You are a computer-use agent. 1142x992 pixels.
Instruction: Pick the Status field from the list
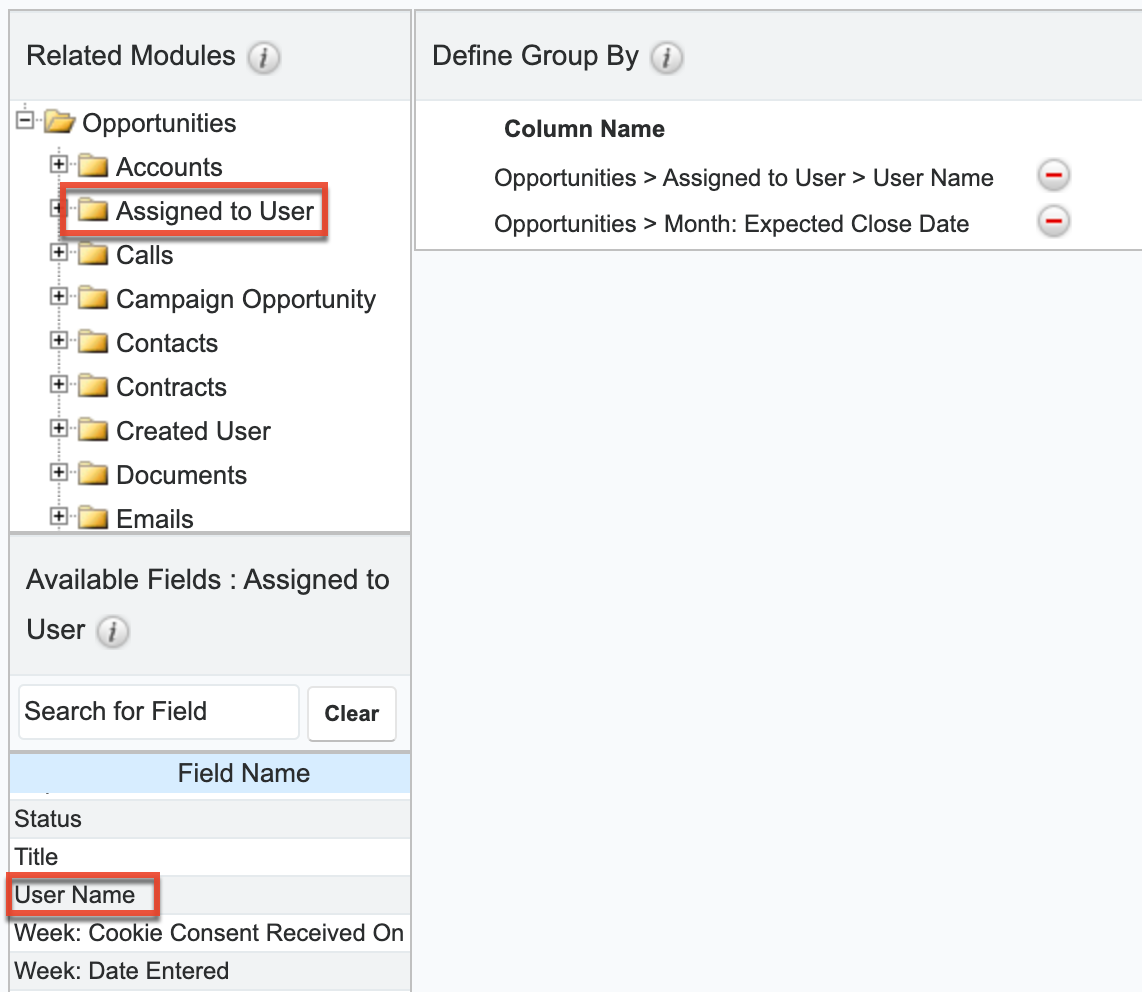click(x=48, y=819)
